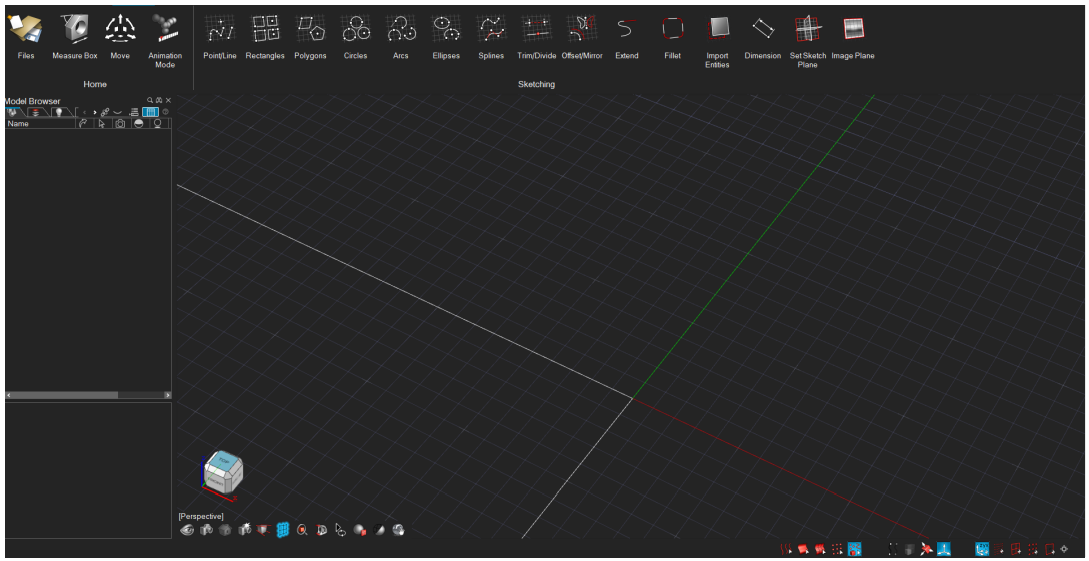Pick the Polygons tool

point(310,36)
